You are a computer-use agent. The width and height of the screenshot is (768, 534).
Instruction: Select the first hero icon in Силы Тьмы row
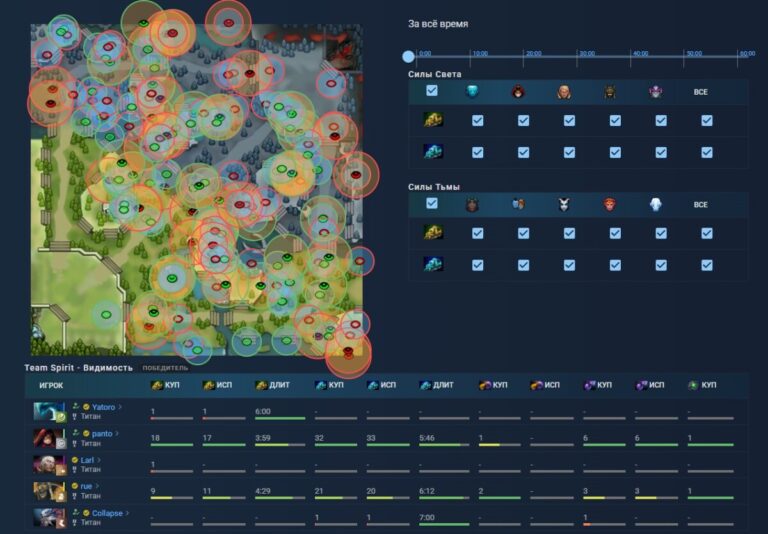(472, 204)
